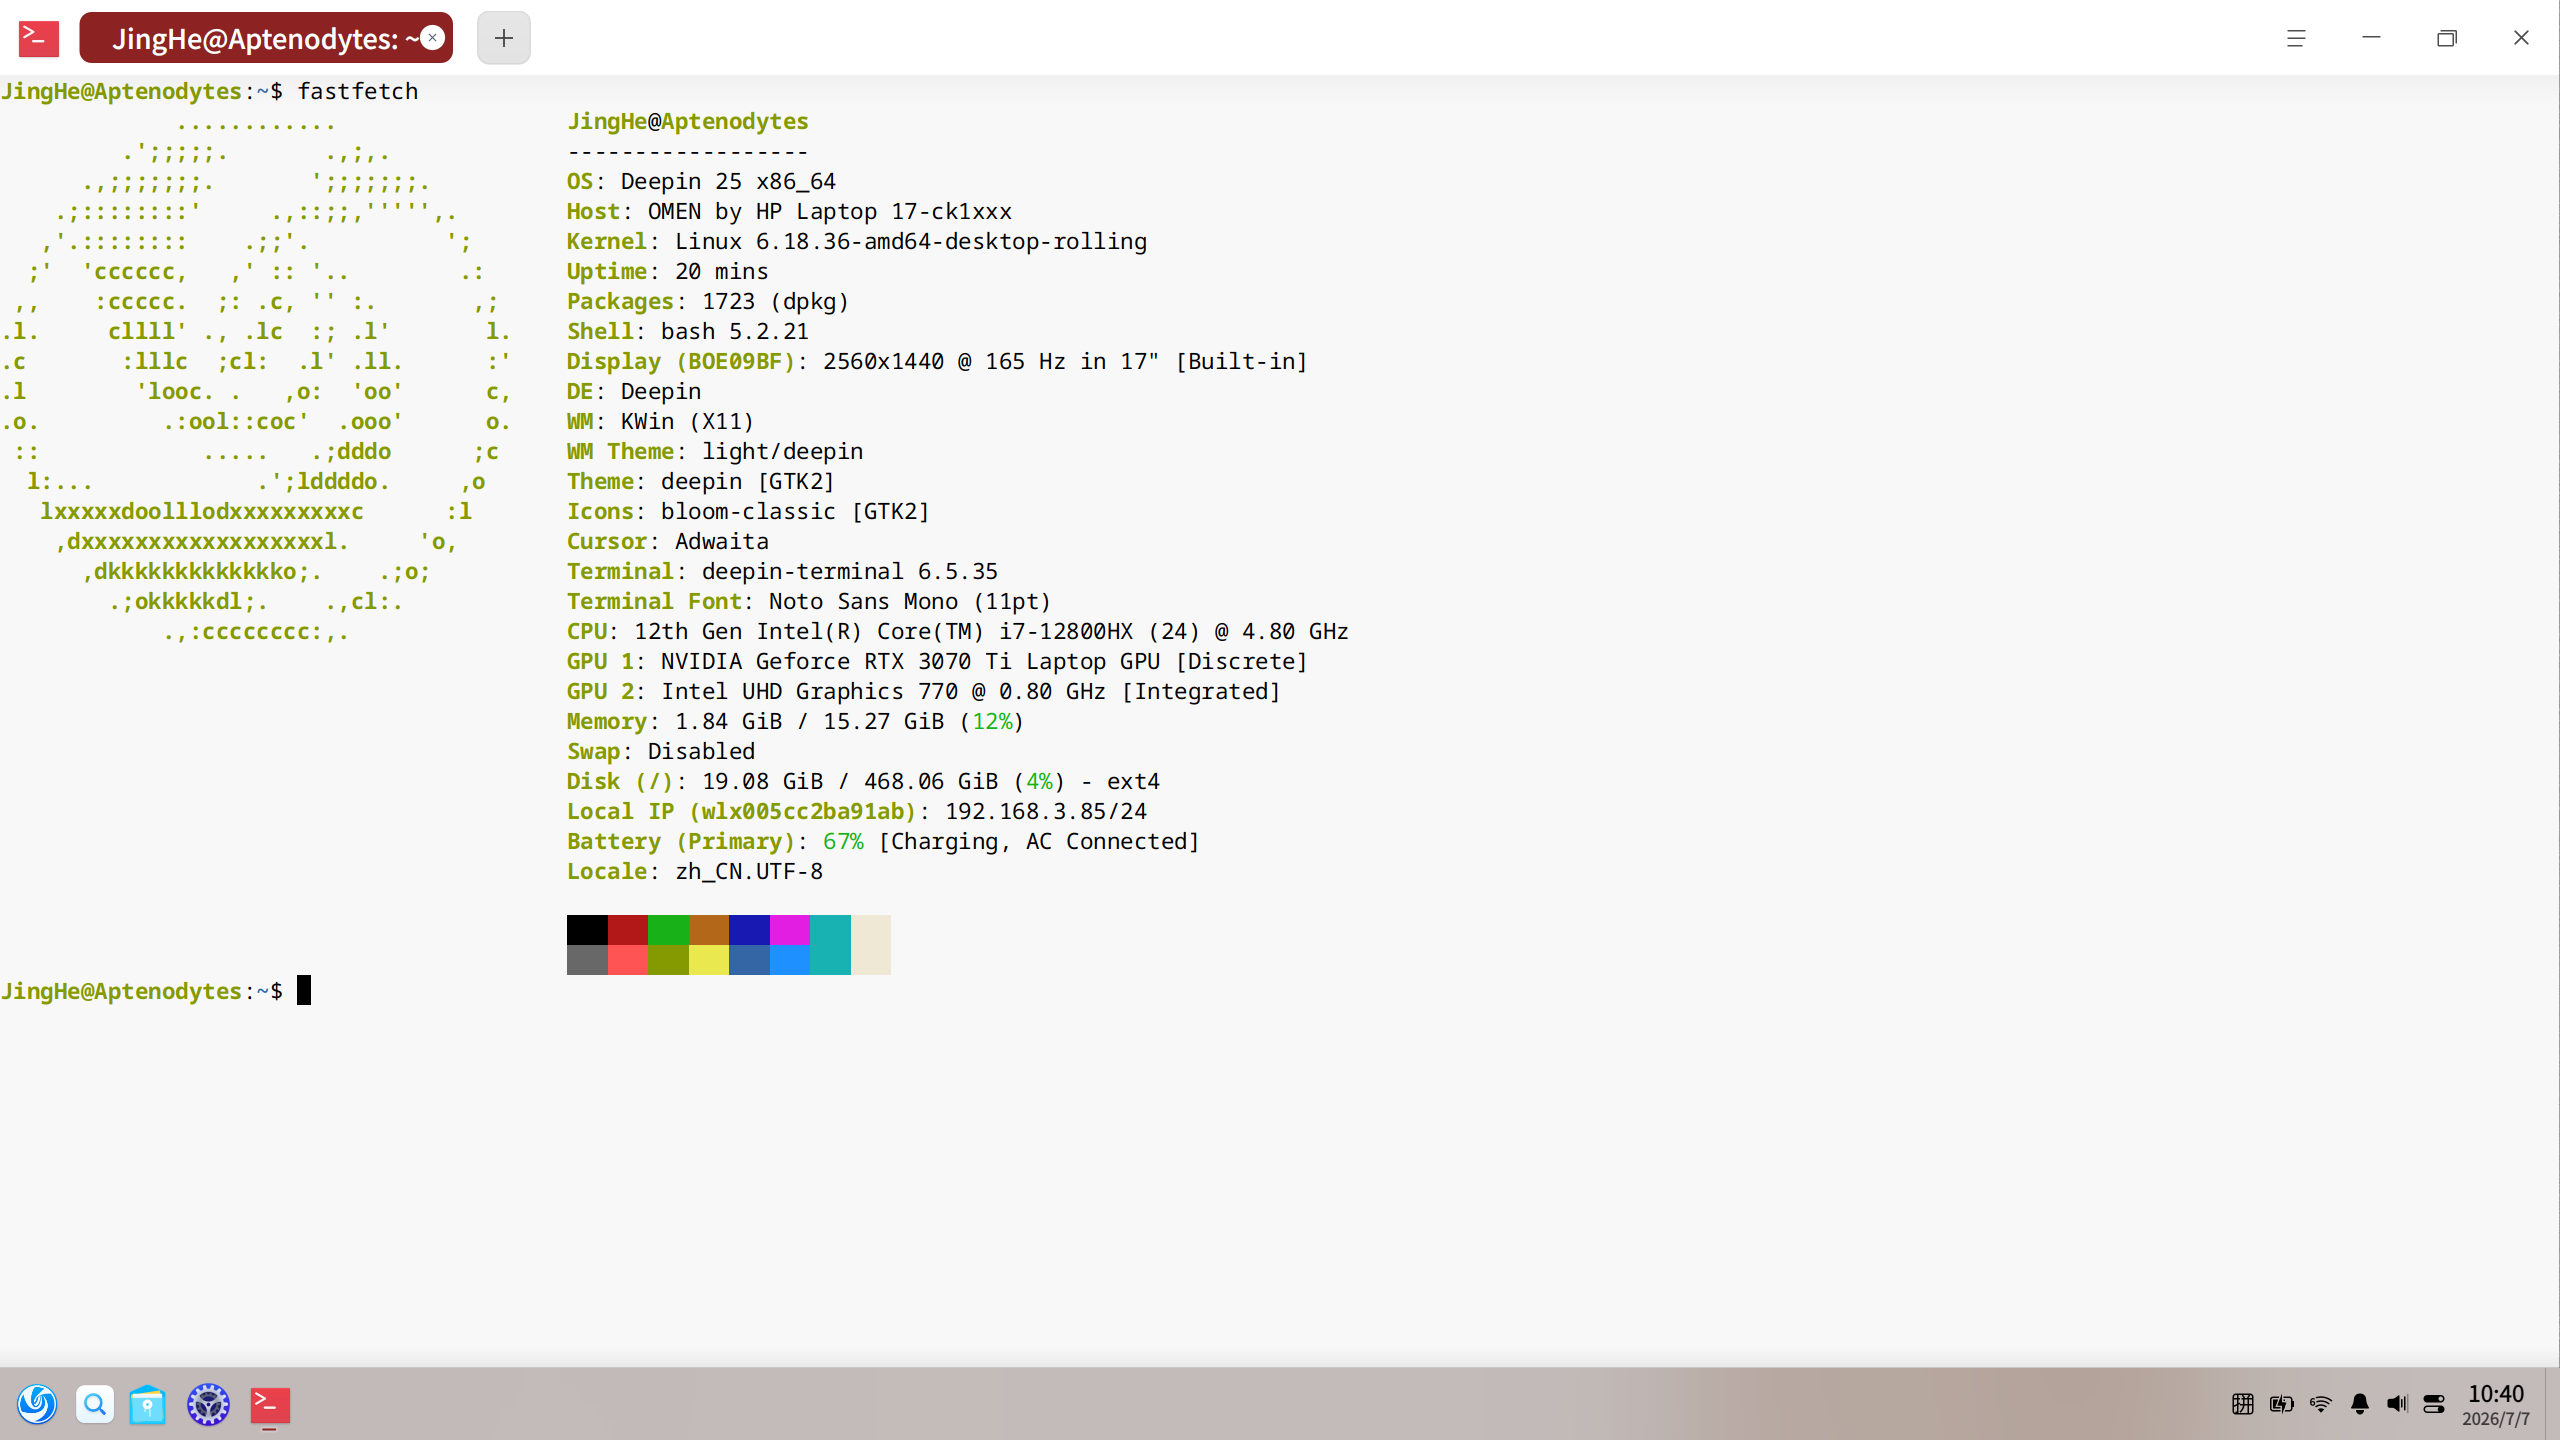This screenshot has width=2560, height=1440.
Task: Open the terminal hamburger main menu
Action: (x=2296, y=38)
